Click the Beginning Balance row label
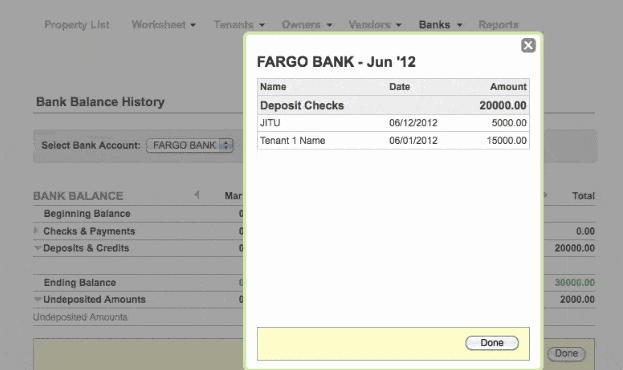Viewport: 623px width, 370px height. click(87, 213)
